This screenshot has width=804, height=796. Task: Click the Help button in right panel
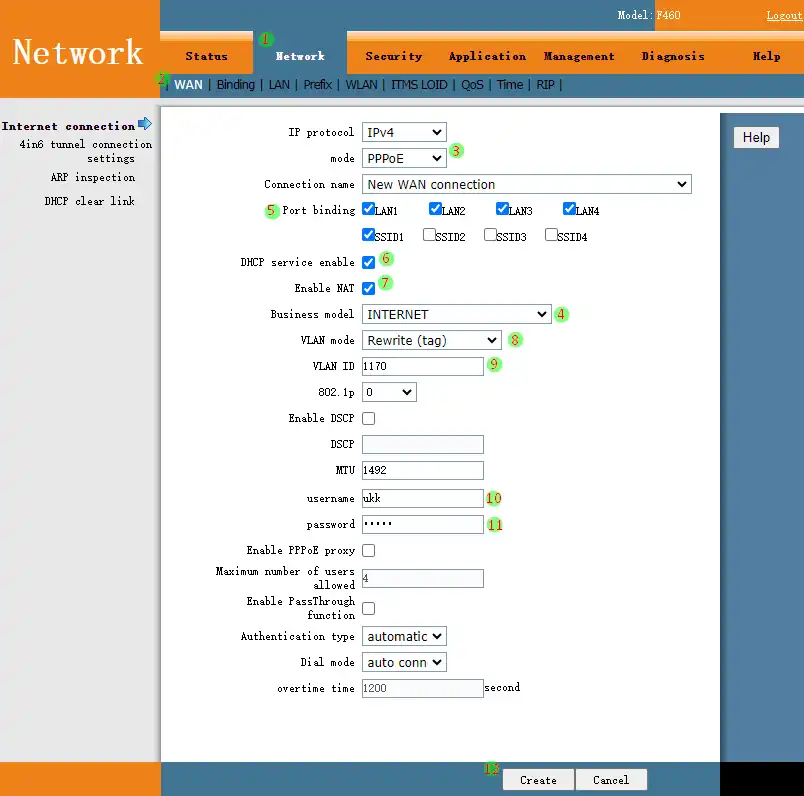tap(756, 137)
